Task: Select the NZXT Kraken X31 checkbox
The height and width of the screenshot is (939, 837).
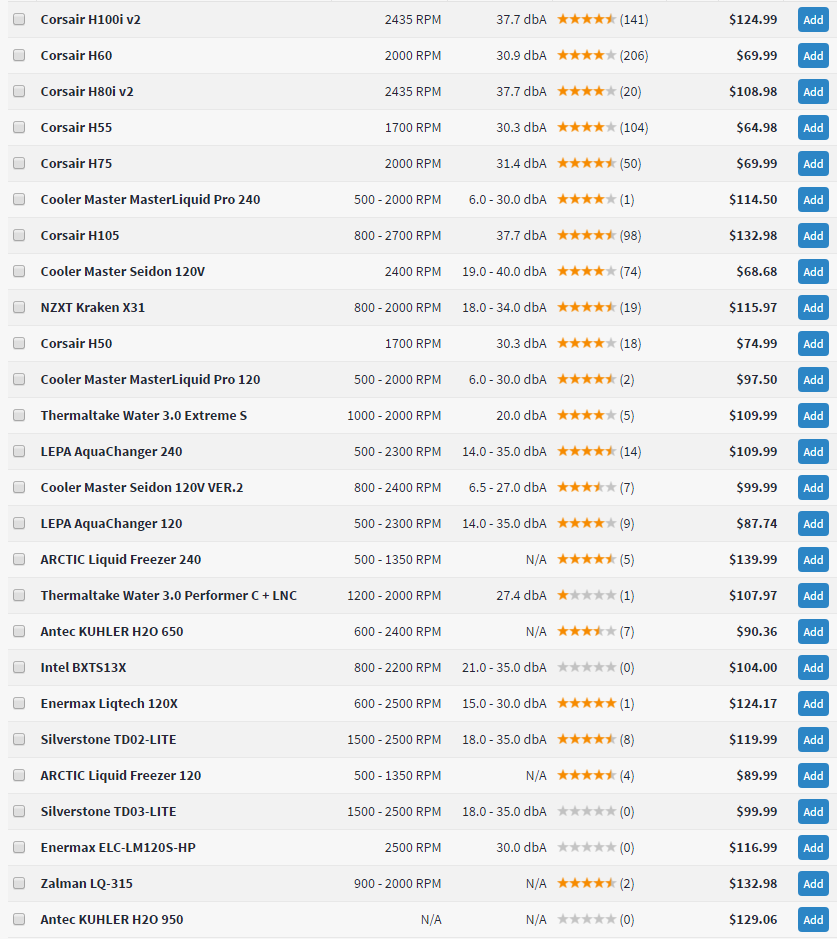Action: click(19, 307)
